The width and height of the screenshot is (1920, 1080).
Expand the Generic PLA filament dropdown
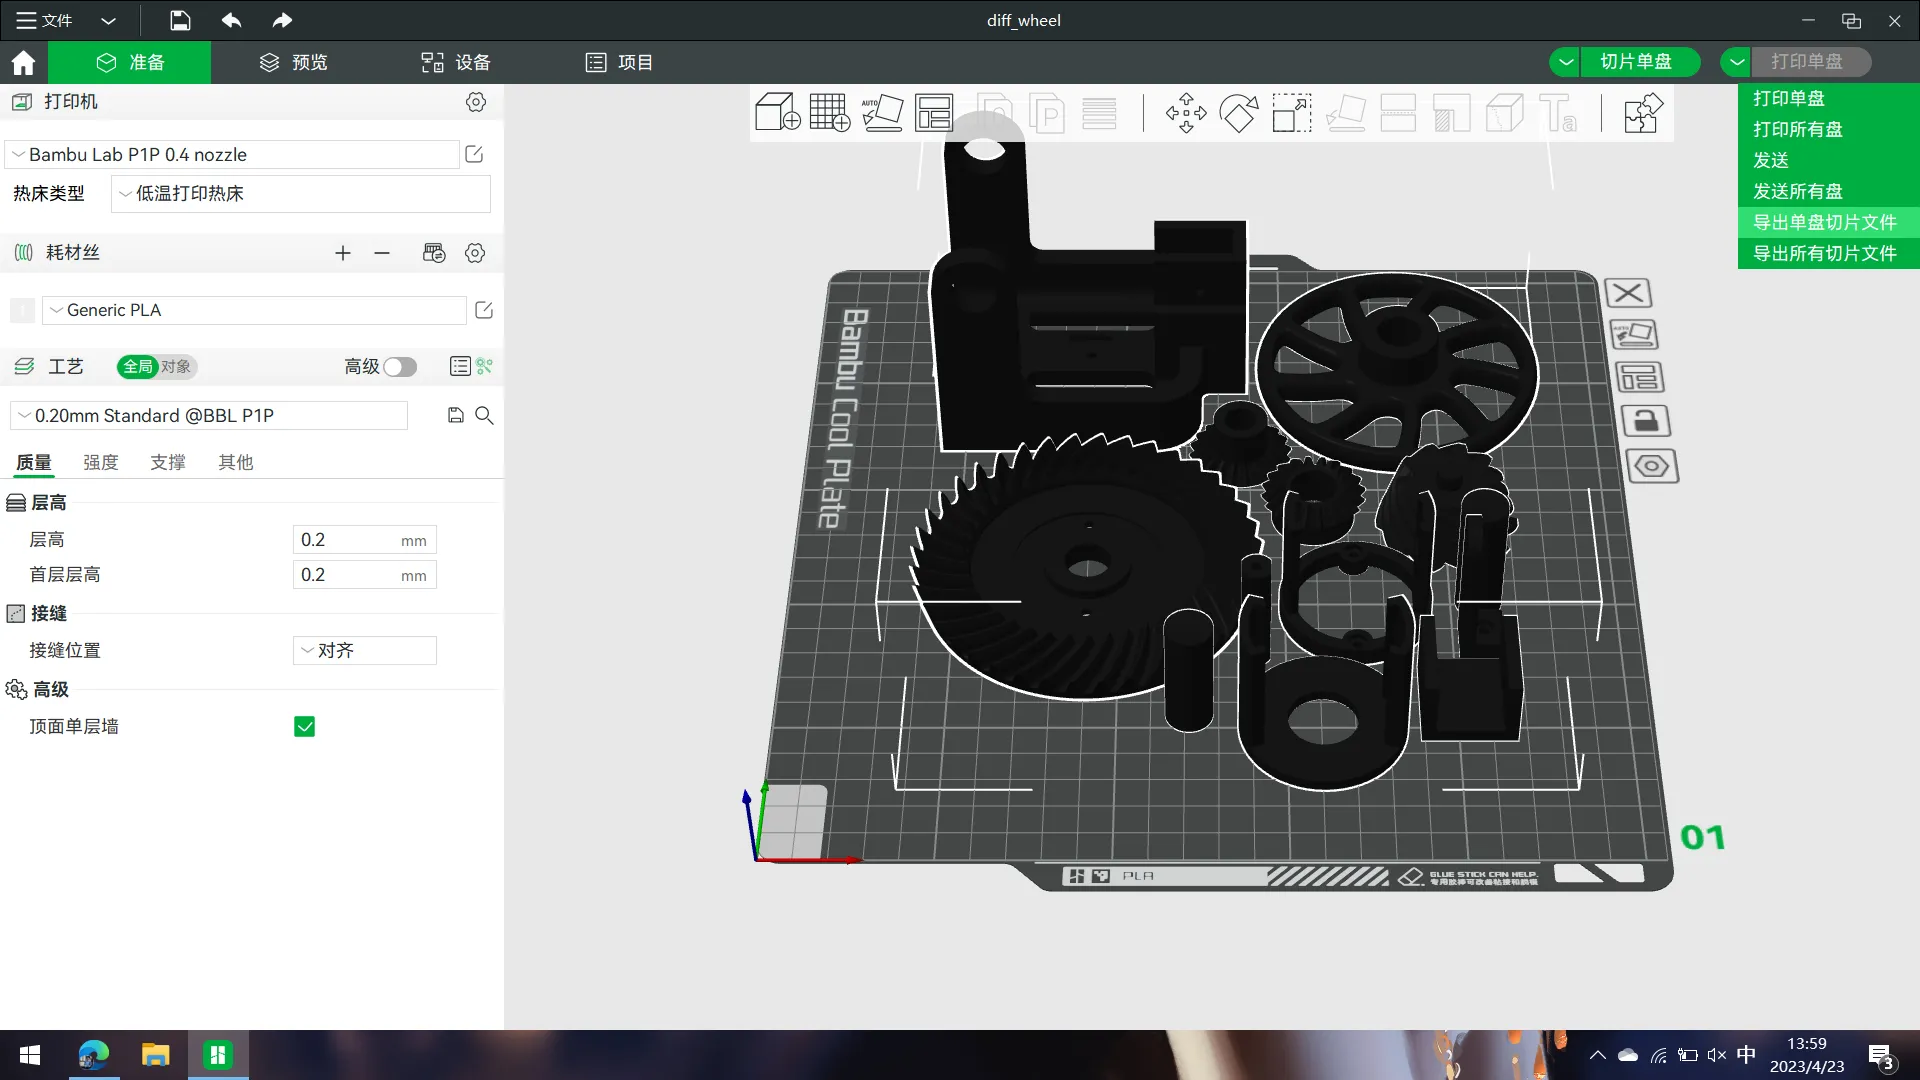click(x=255, y=310)
